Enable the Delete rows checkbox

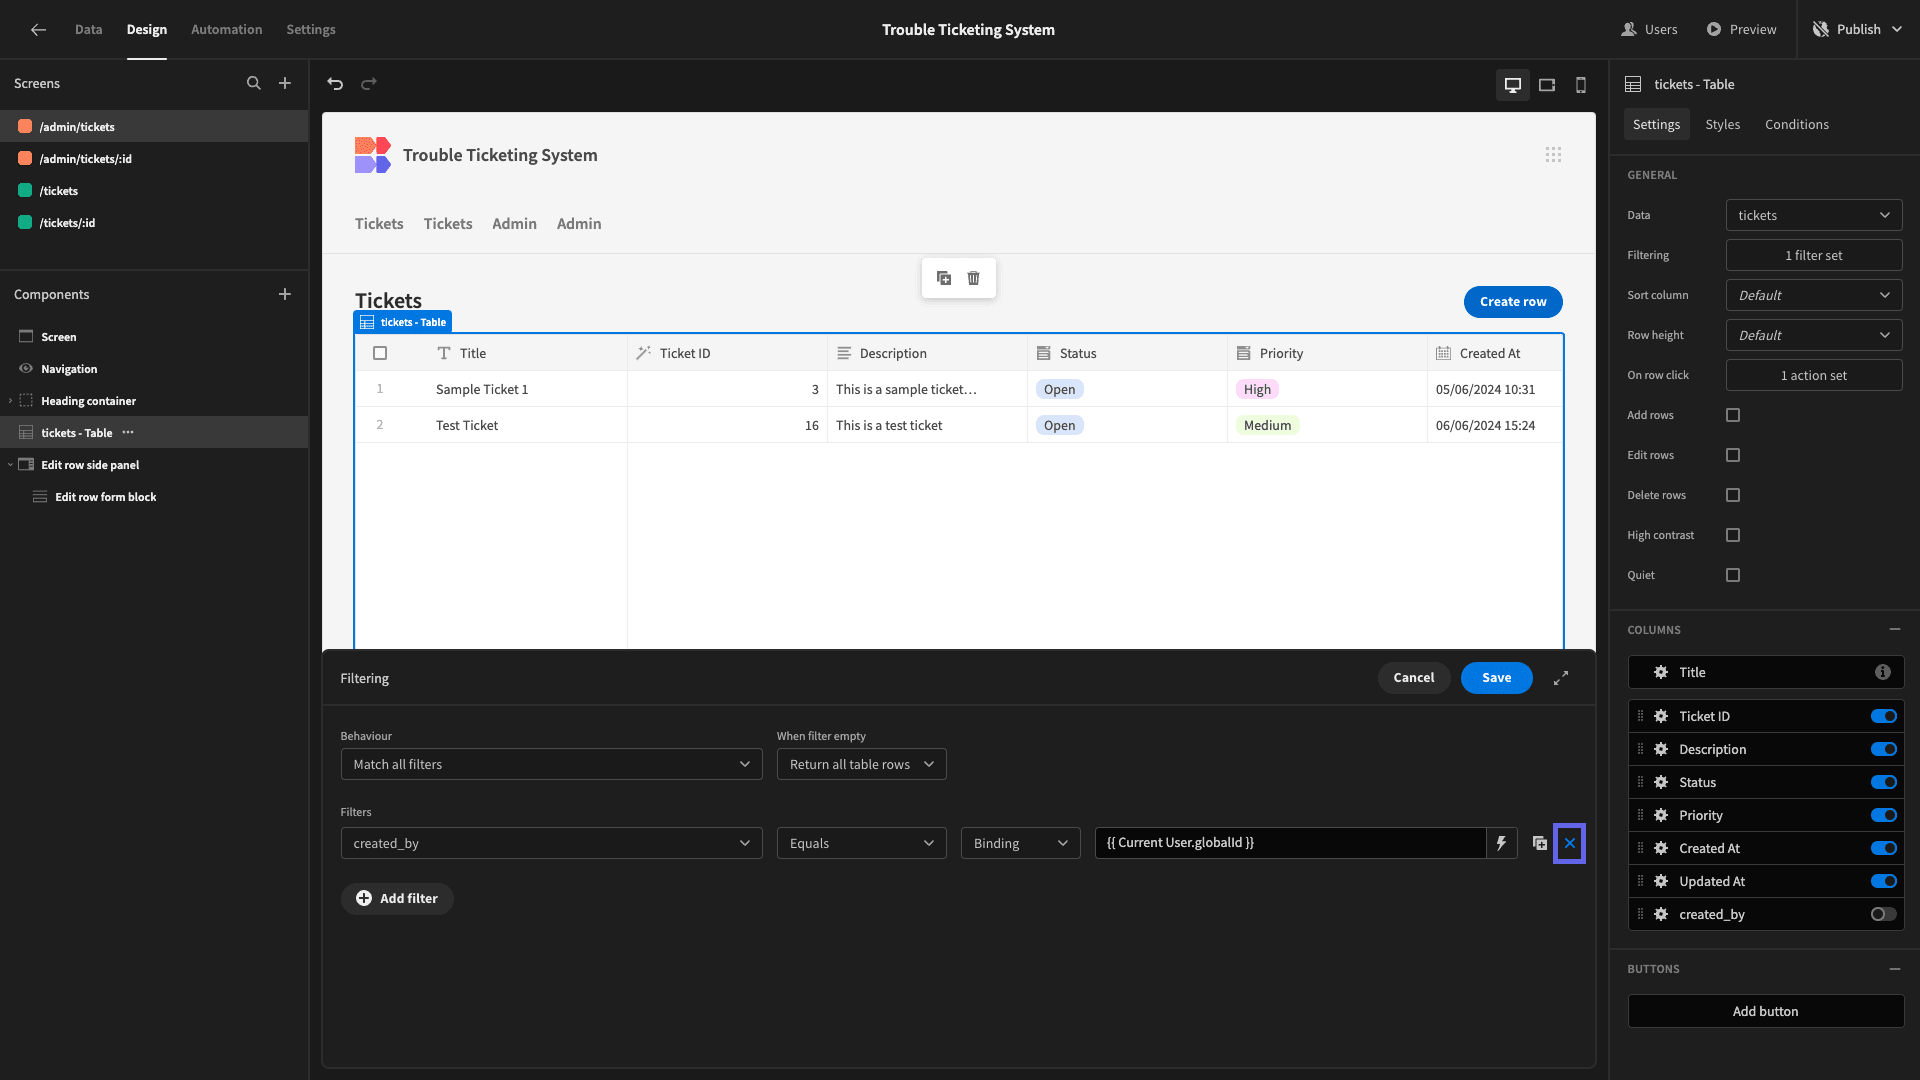[1733, 495]
